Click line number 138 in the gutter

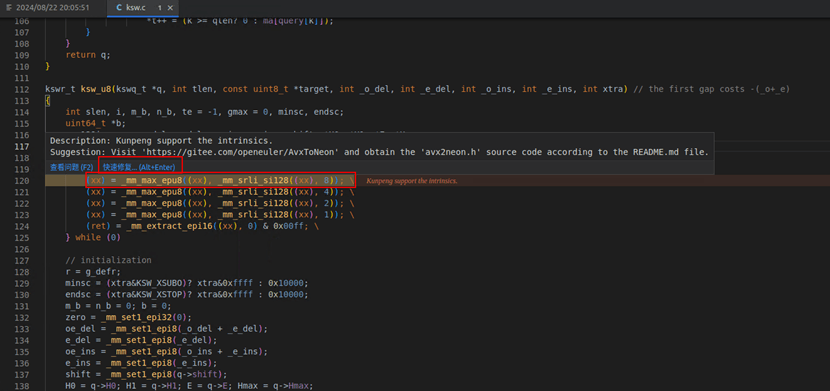pyautogui.click(x=22, y=386)
